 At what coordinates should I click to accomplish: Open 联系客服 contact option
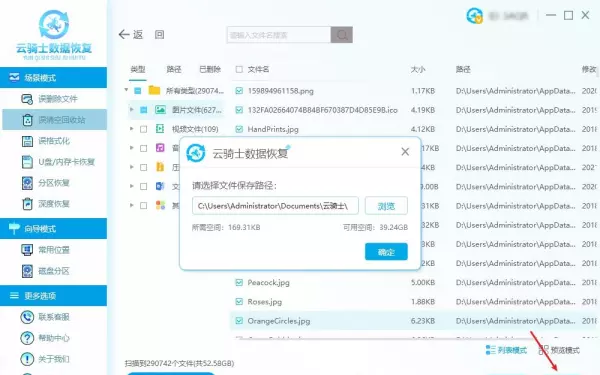(45, 317)
